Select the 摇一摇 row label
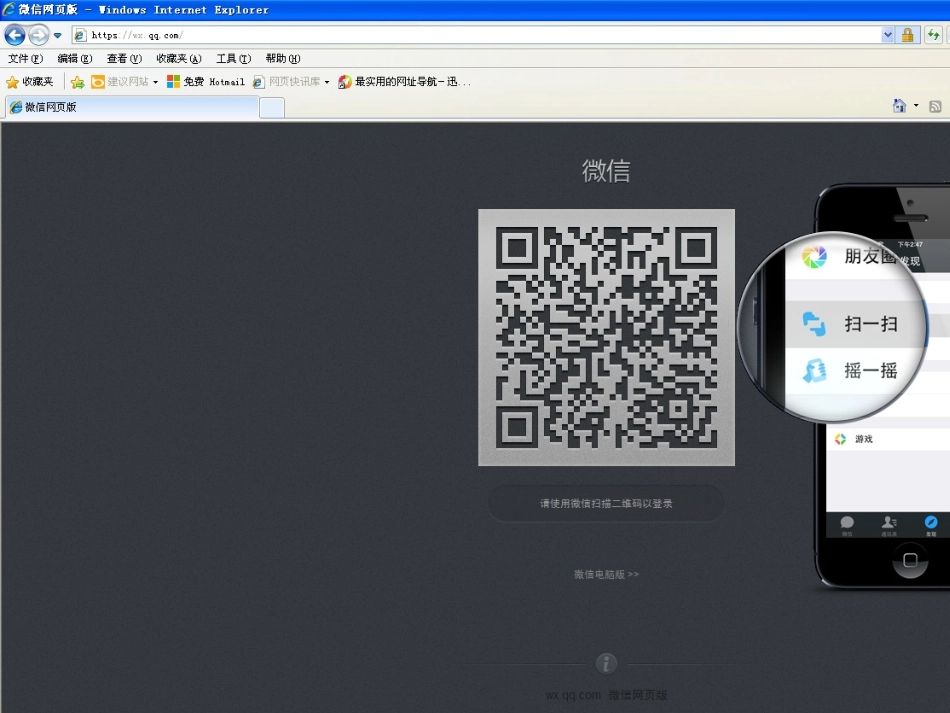950x713 pixels. pos(871,371)
